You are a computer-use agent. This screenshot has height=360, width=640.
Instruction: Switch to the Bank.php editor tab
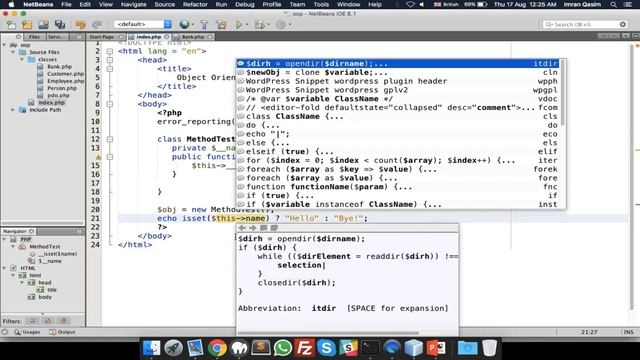click(193, 37)
